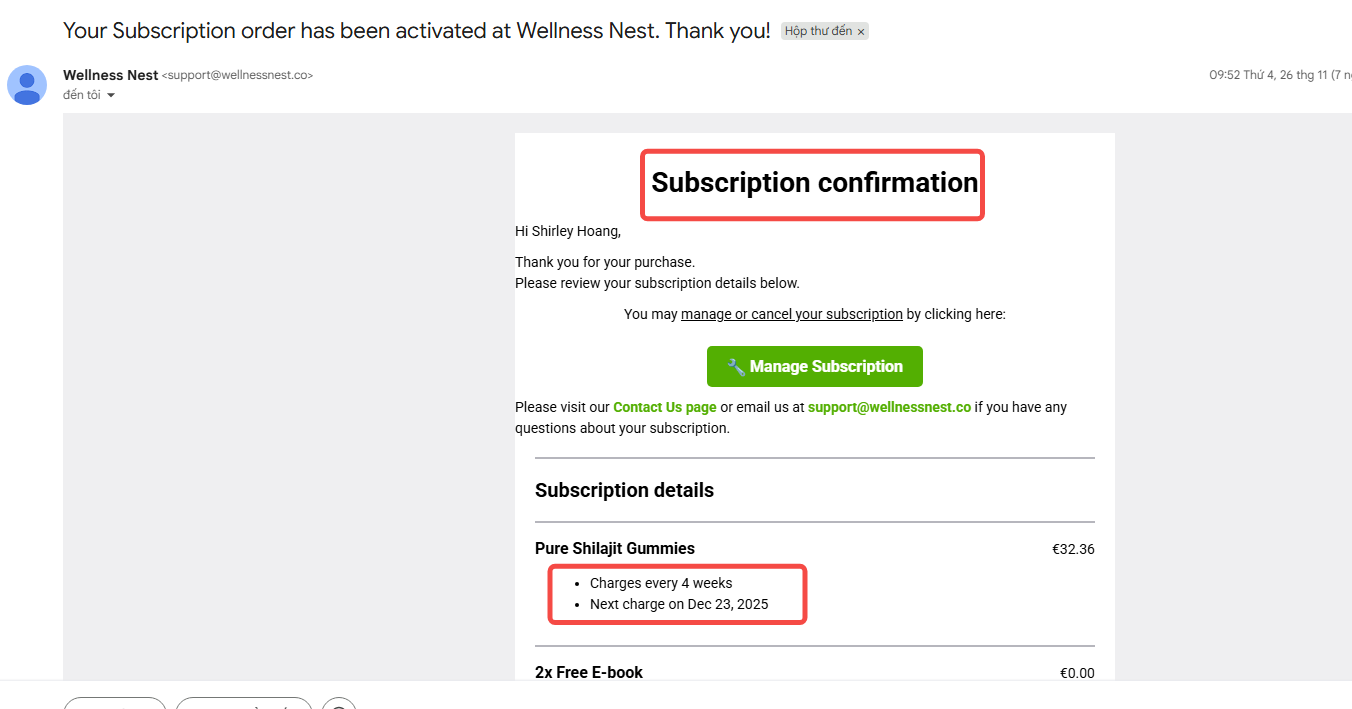This screenshot has width=1352, height=709.
Task: Open the 'Hộp thư đến' inbox label
Action: (x=817, y=31)
